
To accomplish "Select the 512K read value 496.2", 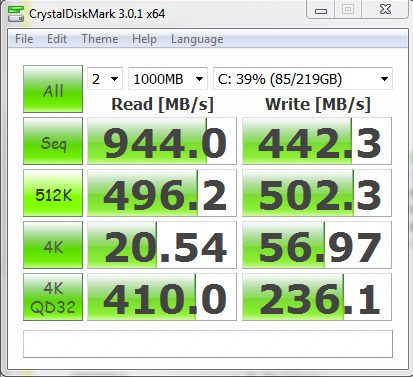I will 162,193.
